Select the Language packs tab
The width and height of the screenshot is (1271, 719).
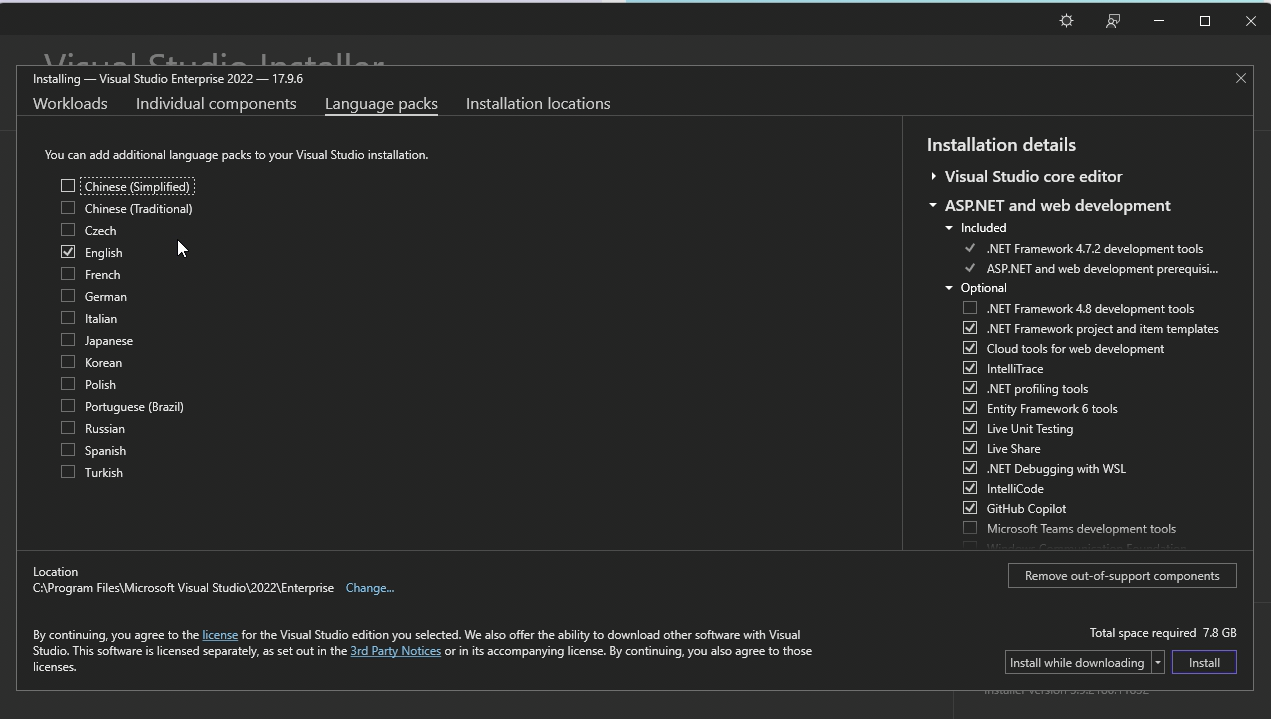tap(381, 104)
